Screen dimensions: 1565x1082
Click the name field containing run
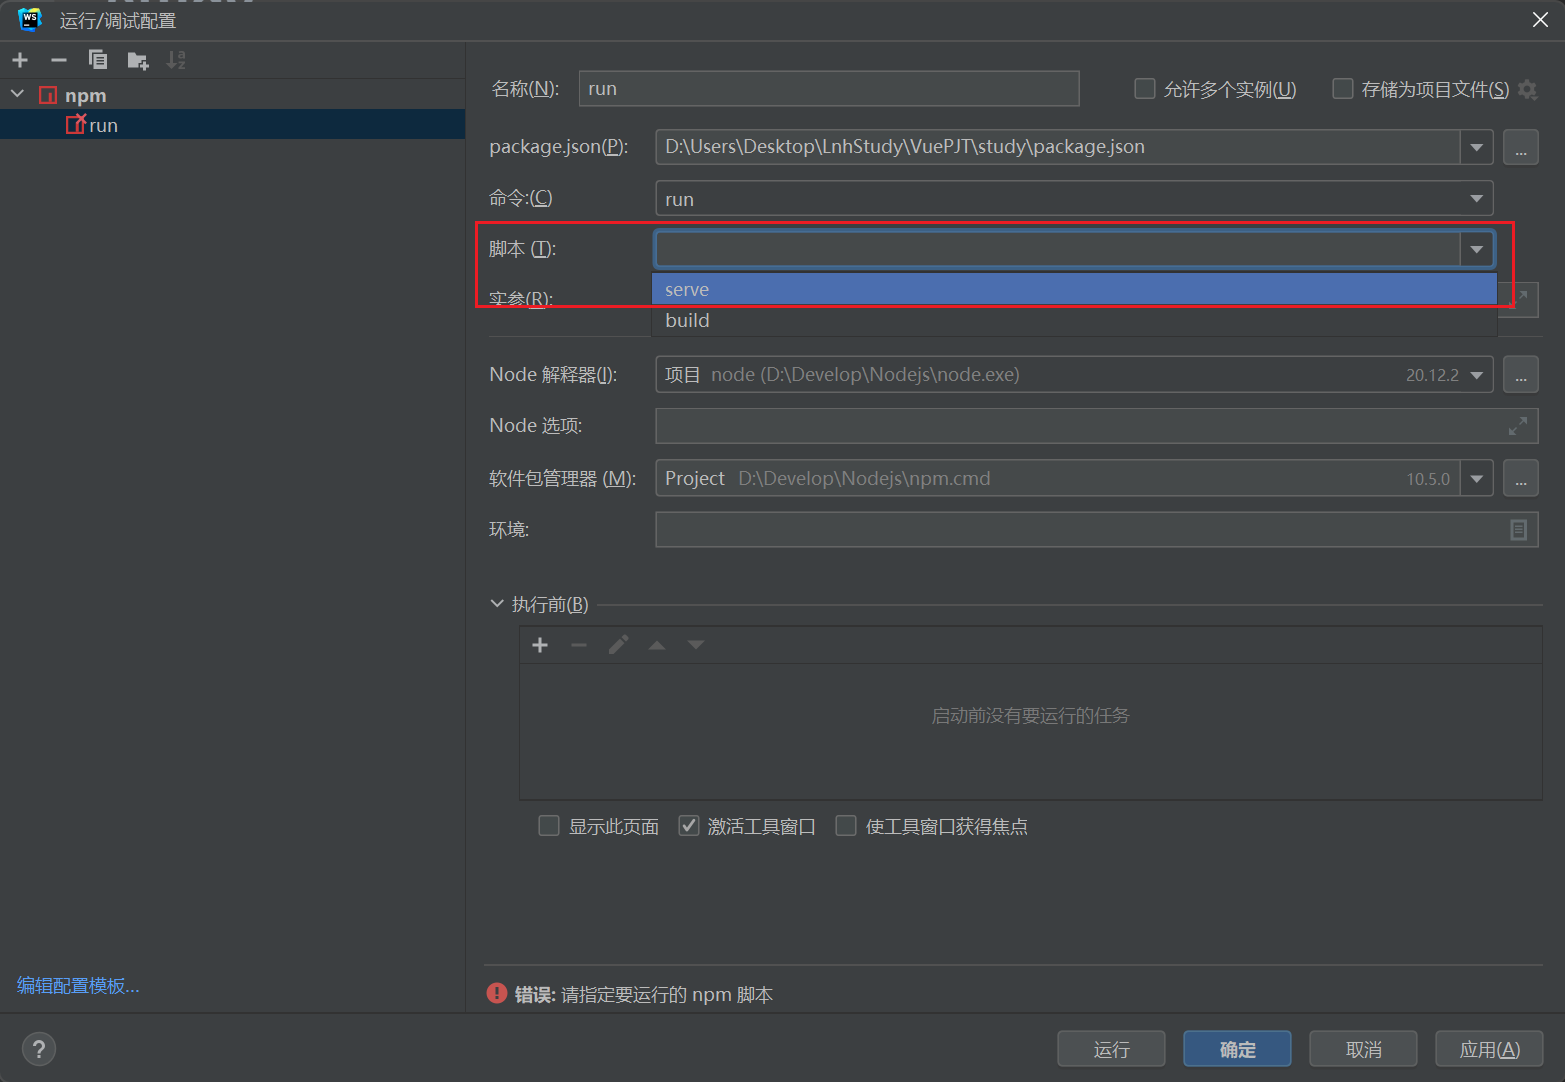[829, 88]
